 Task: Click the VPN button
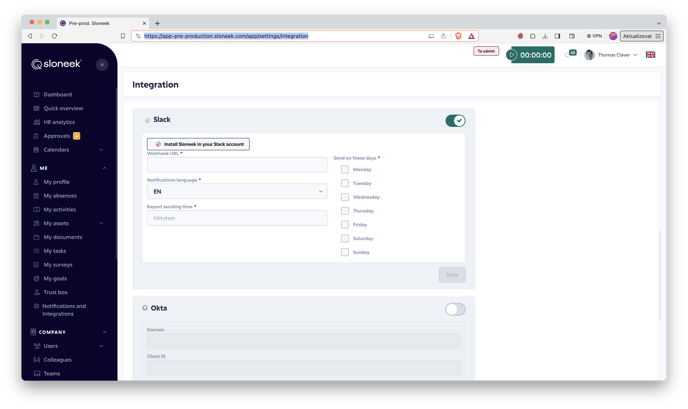pyautogui.click(x=595, y=36)
